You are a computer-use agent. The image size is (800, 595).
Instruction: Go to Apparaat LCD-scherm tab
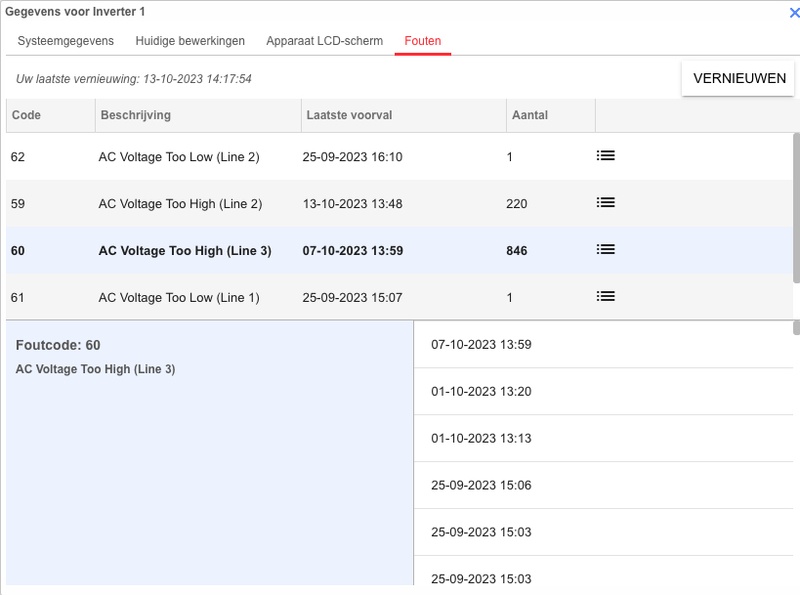324,41
